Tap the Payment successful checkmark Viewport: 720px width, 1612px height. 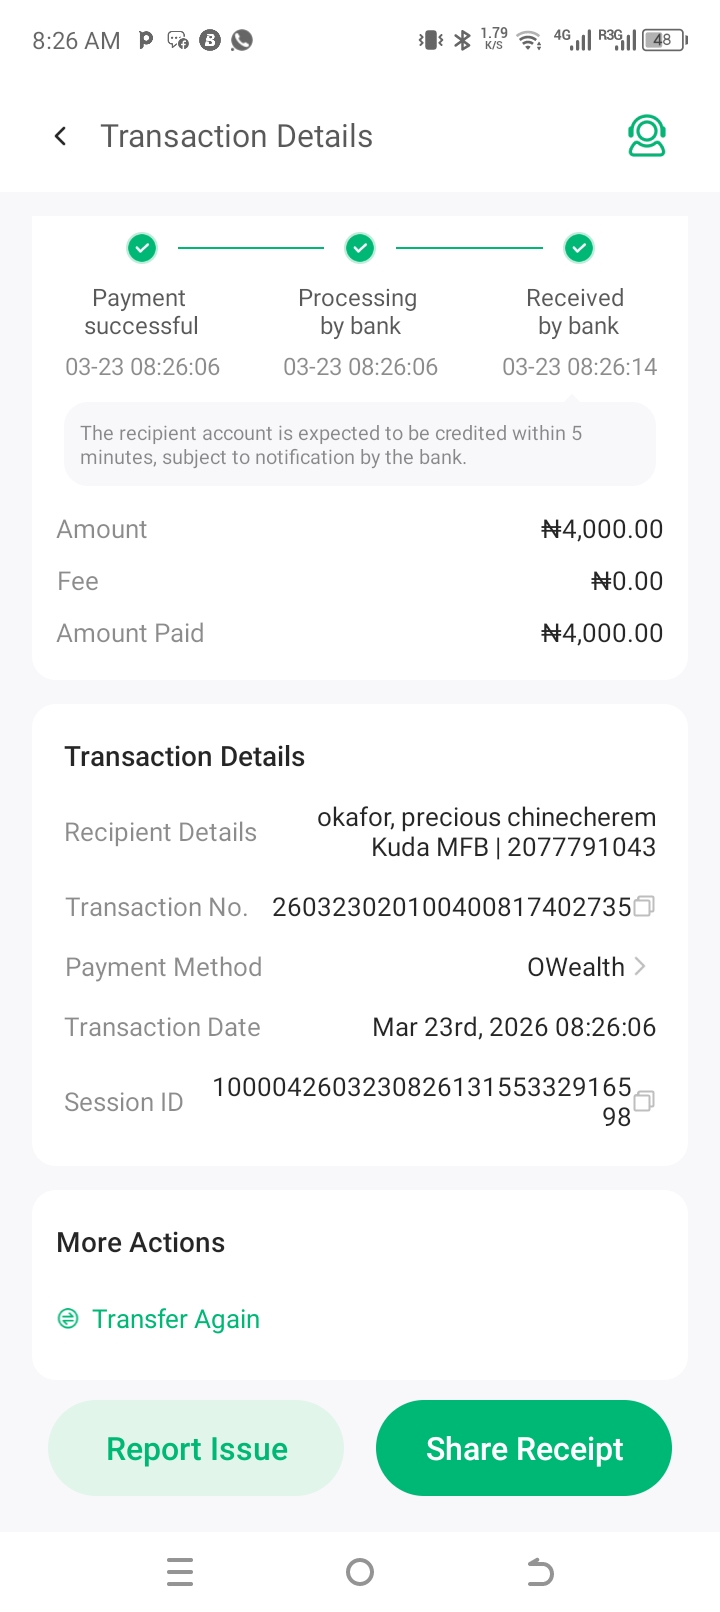pyautogui.click(x=142, y=247)
